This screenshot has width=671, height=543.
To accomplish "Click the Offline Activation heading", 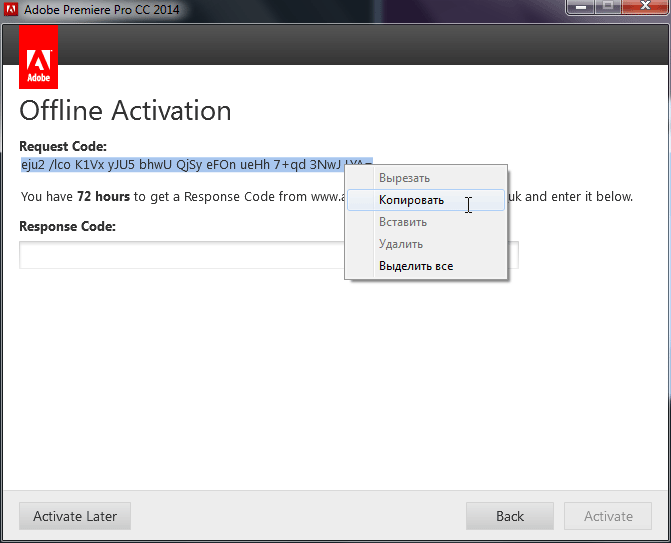I will [125, 111].
